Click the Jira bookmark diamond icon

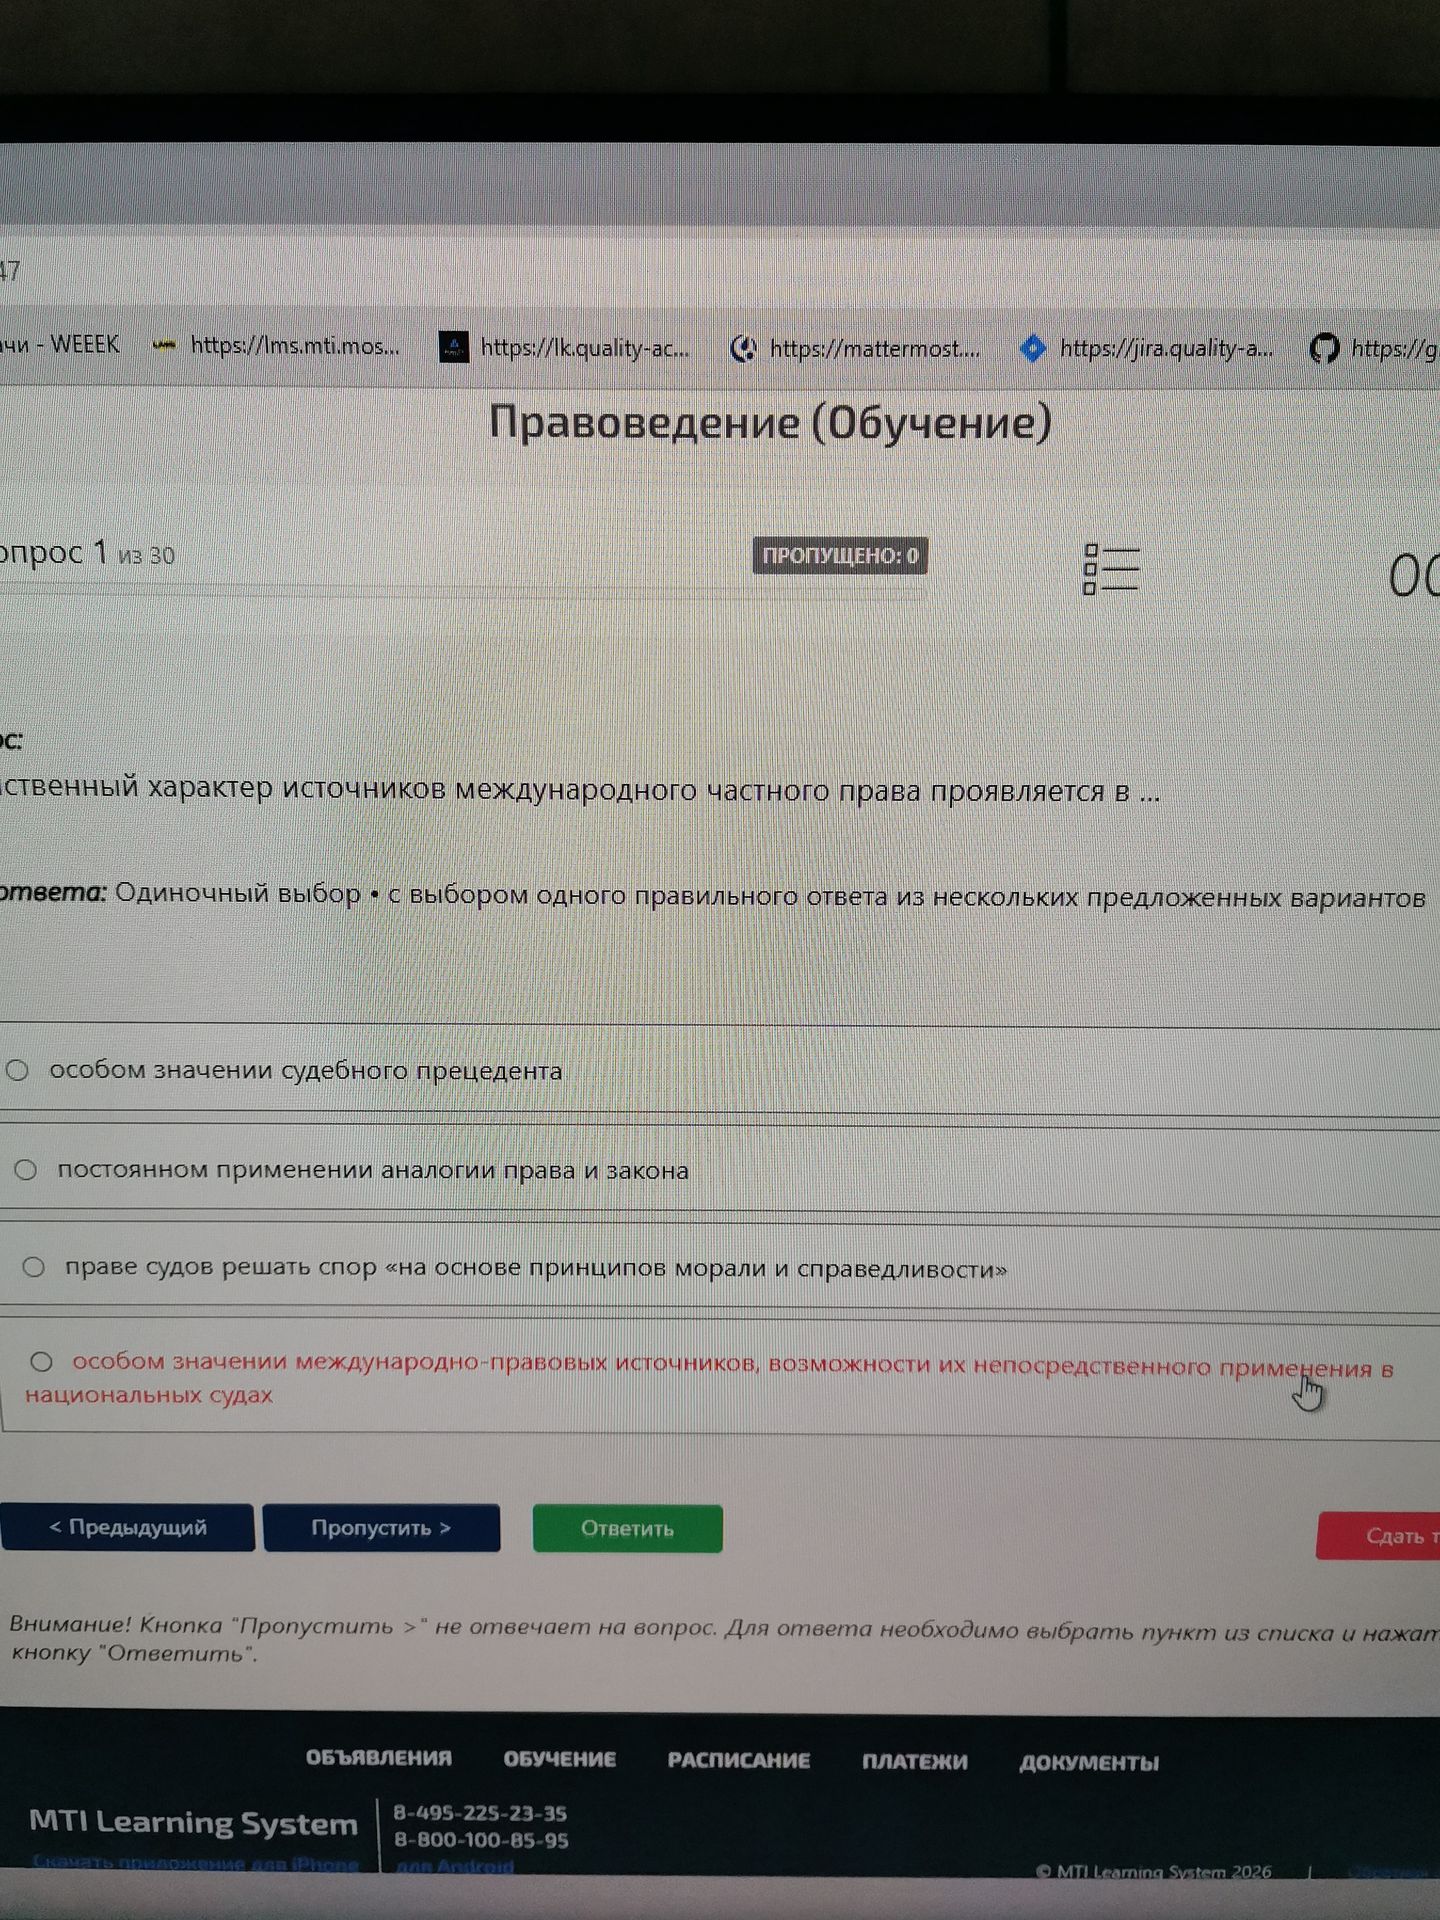1033,348
